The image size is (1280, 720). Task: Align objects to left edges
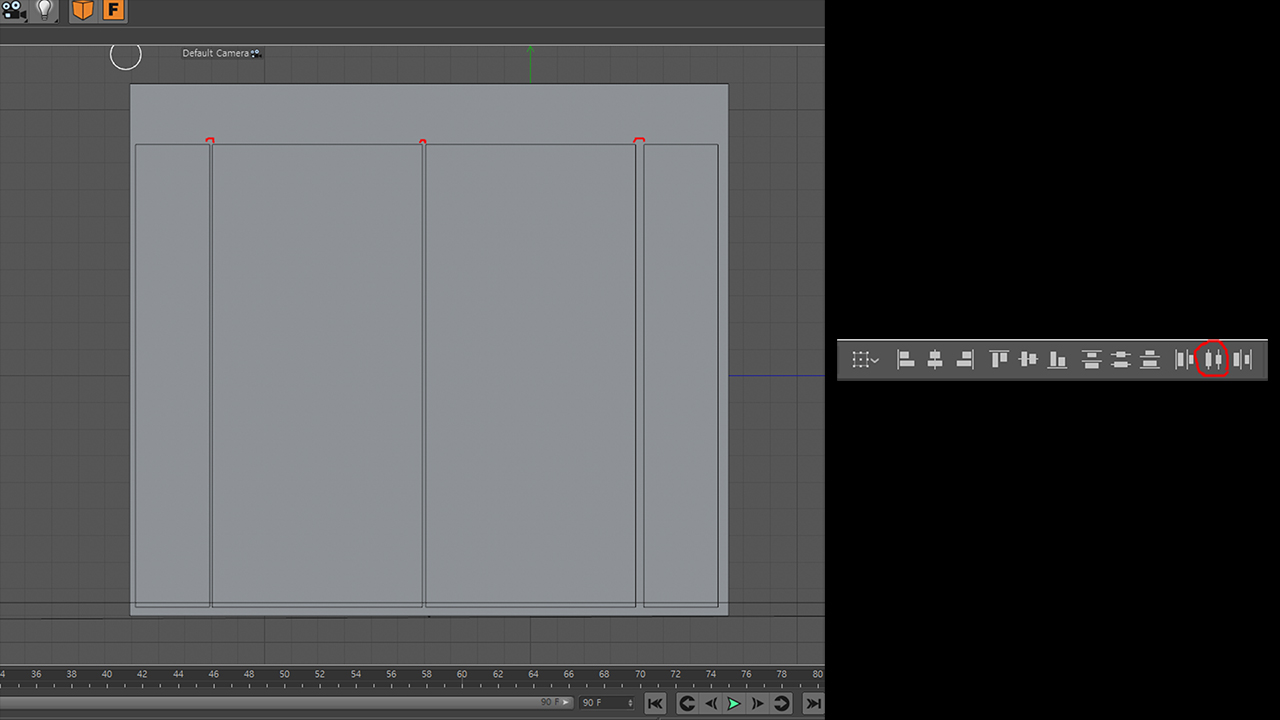click(x=906, y=360)
